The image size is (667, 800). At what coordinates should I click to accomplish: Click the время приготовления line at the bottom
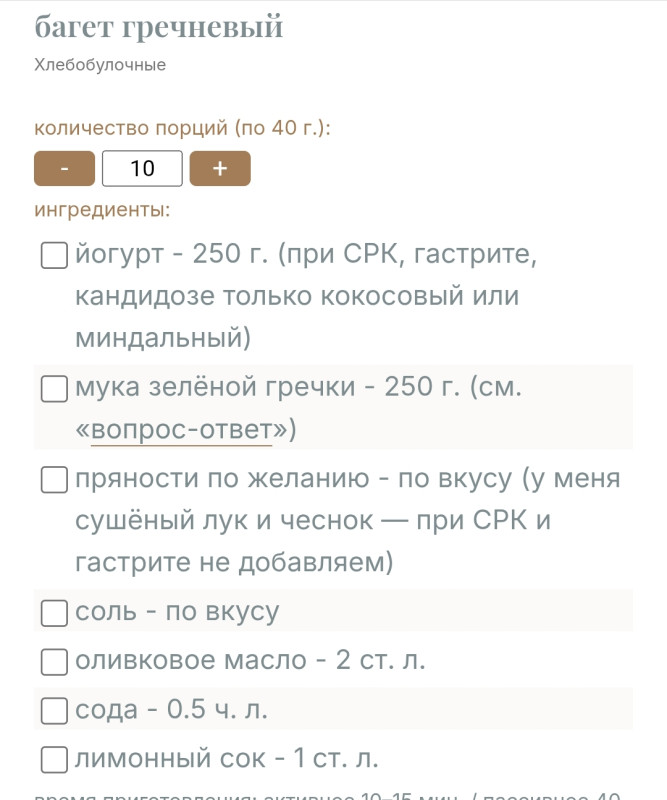pyautogui.click(x=330, y=795)
